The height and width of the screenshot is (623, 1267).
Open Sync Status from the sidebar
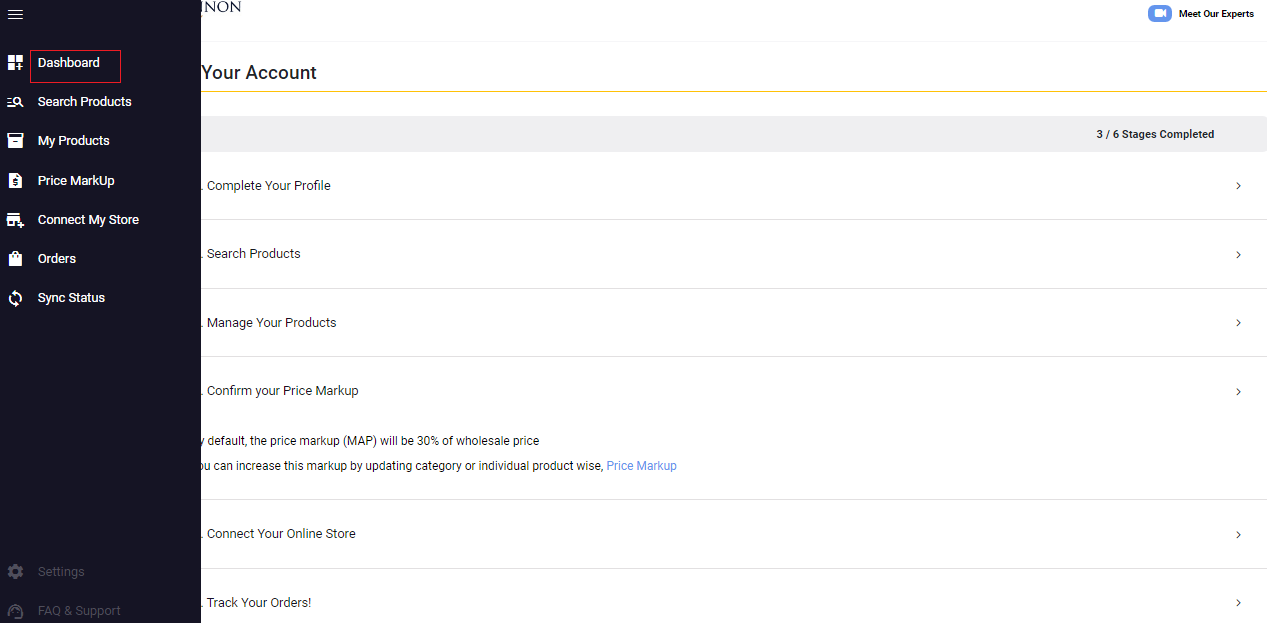coord(72,297)
